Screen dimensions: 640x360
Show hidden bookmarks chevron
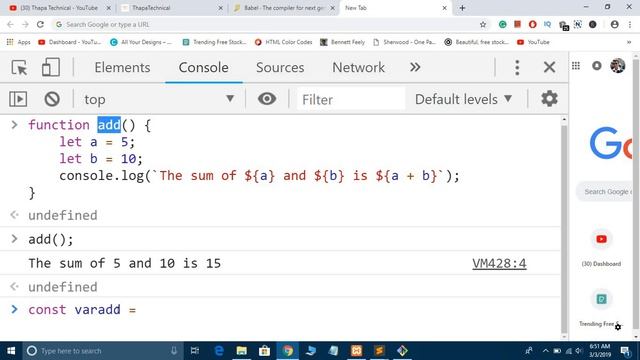[629, 42]
